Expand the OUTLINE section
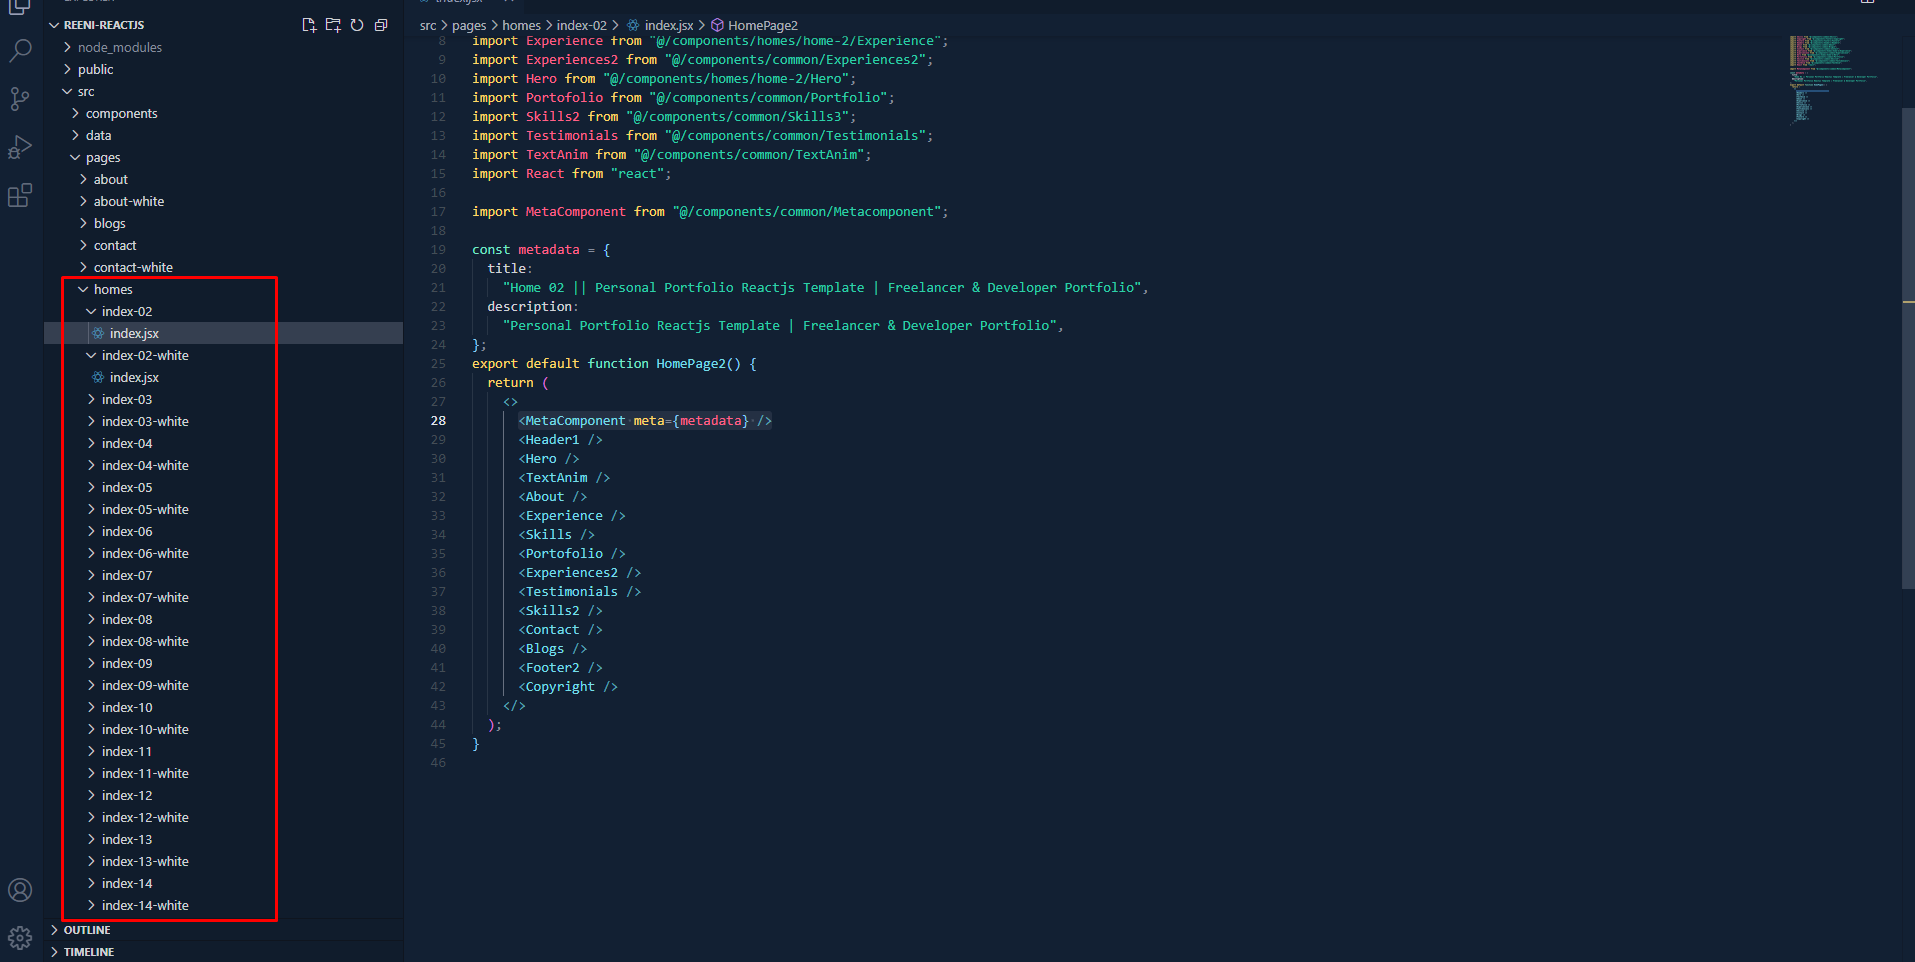The image size is (1915, 962). [87, 930]
